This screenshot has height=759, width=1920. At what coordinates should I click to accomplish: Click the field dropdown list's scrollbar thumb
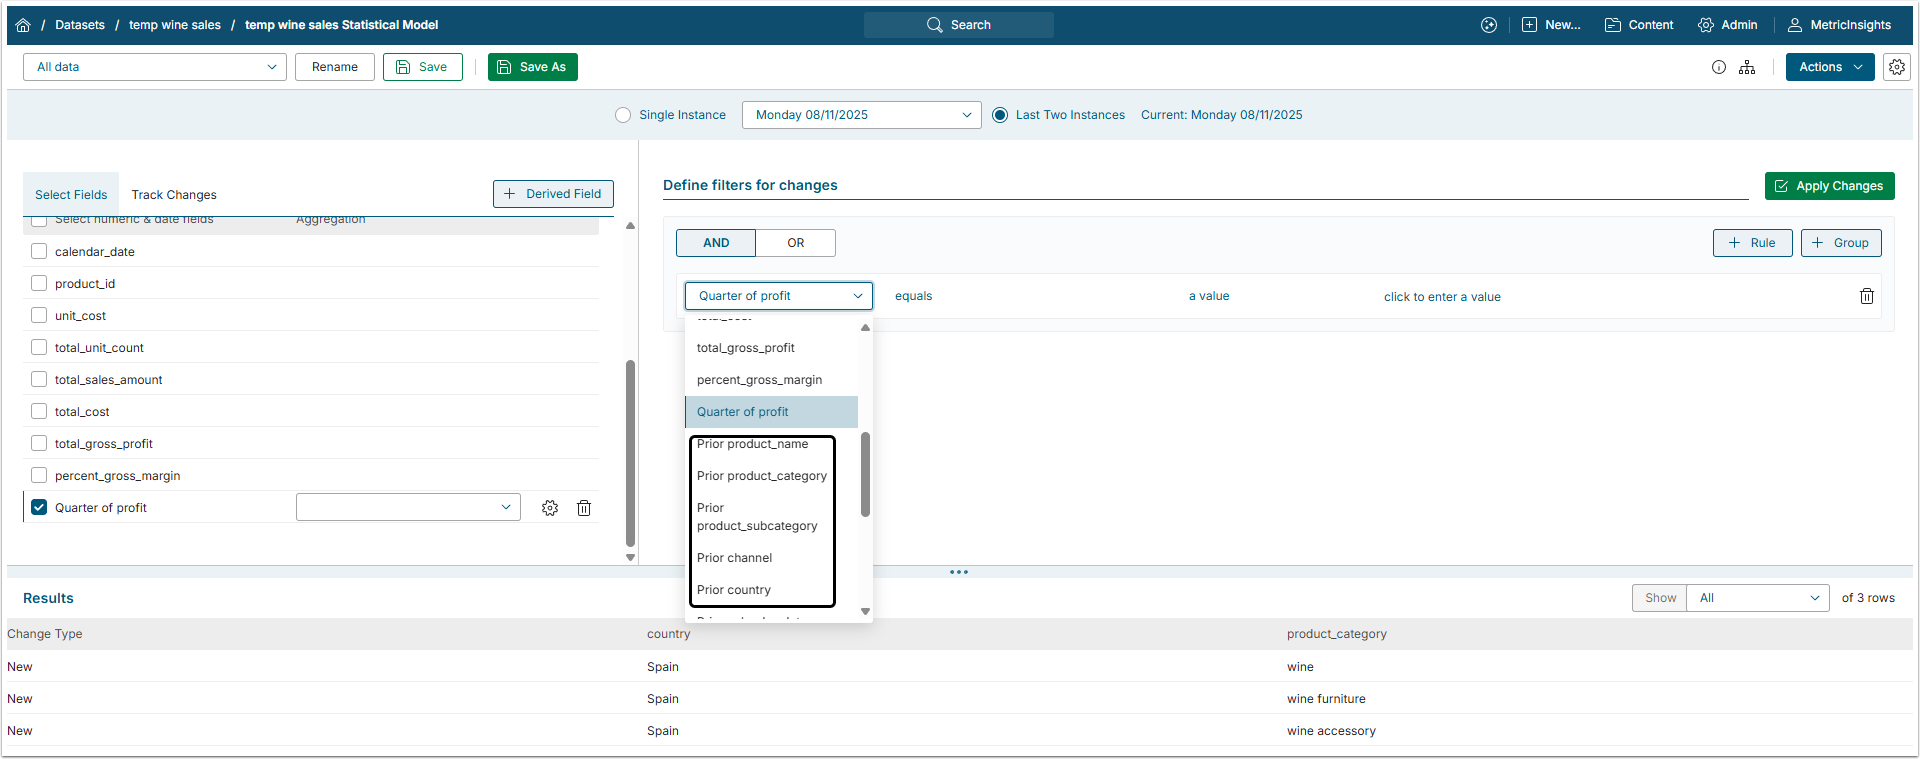865,474
